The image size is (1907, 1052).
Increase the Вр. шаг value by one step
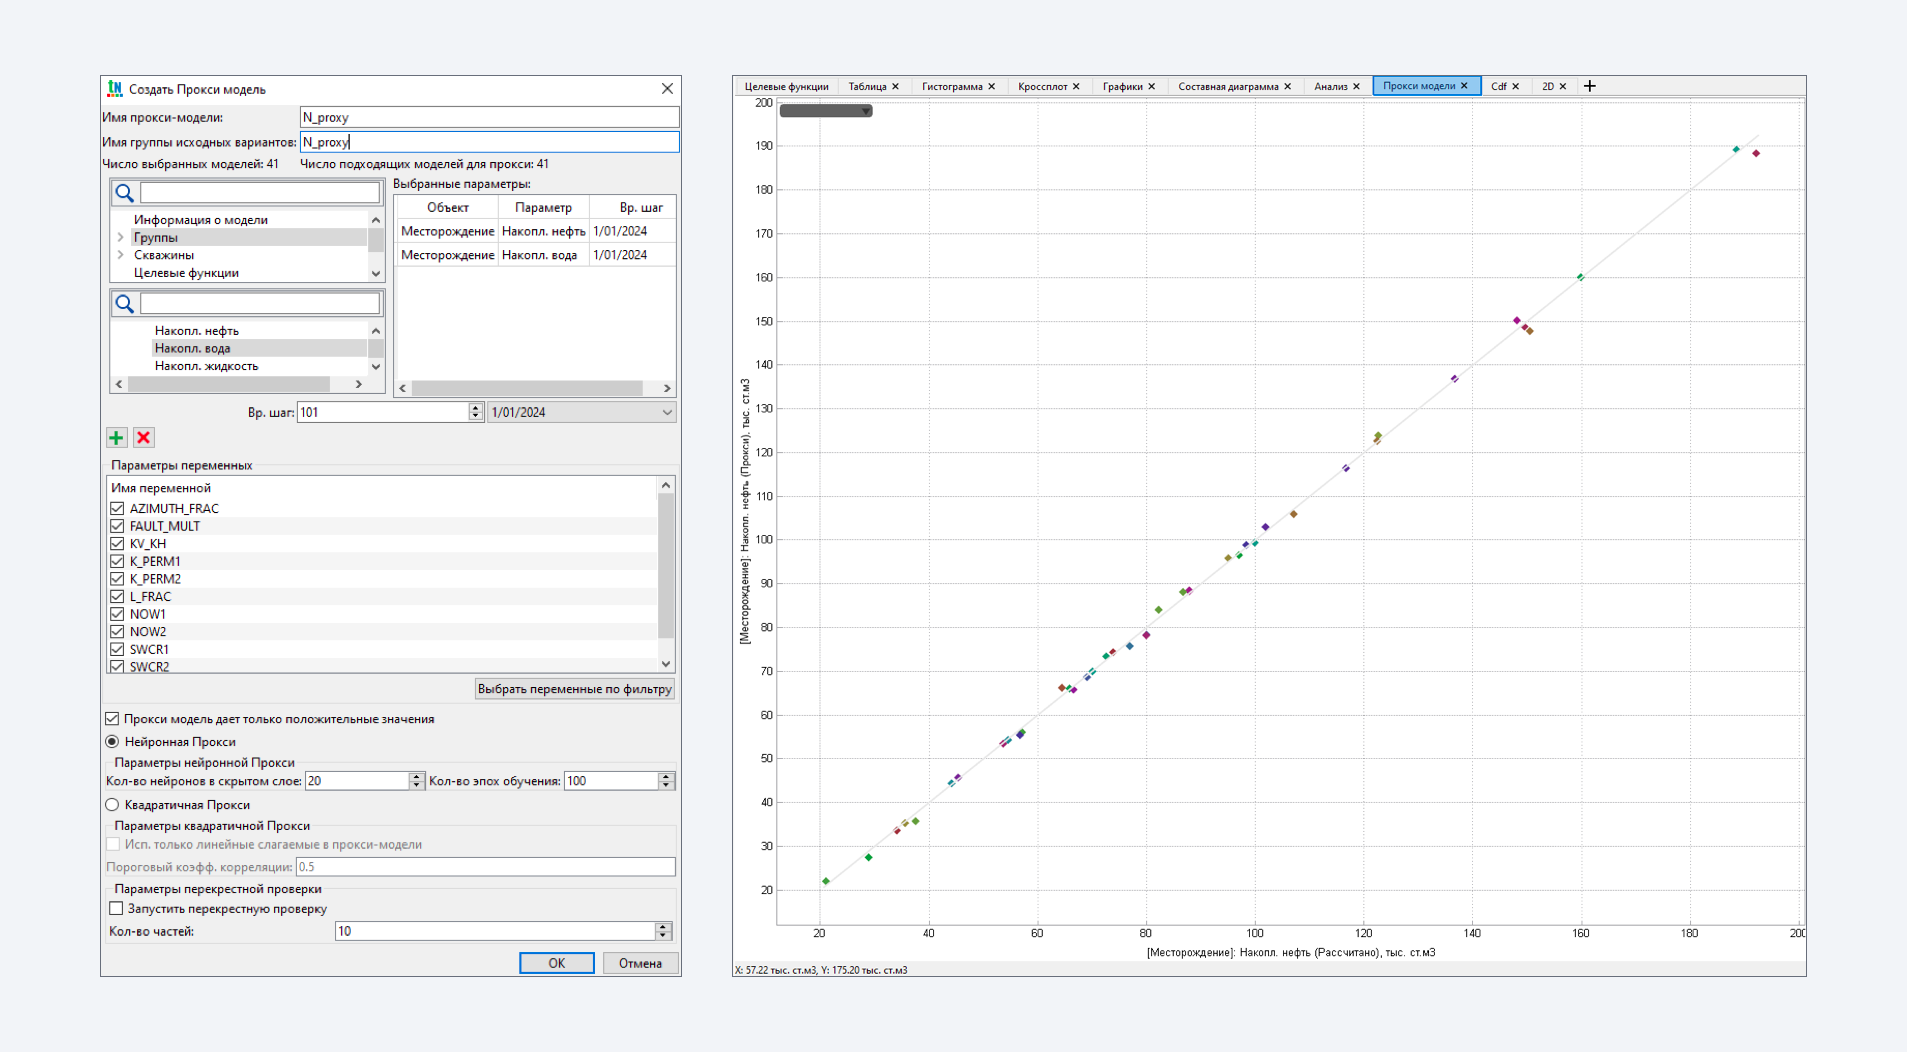[476, 408]
